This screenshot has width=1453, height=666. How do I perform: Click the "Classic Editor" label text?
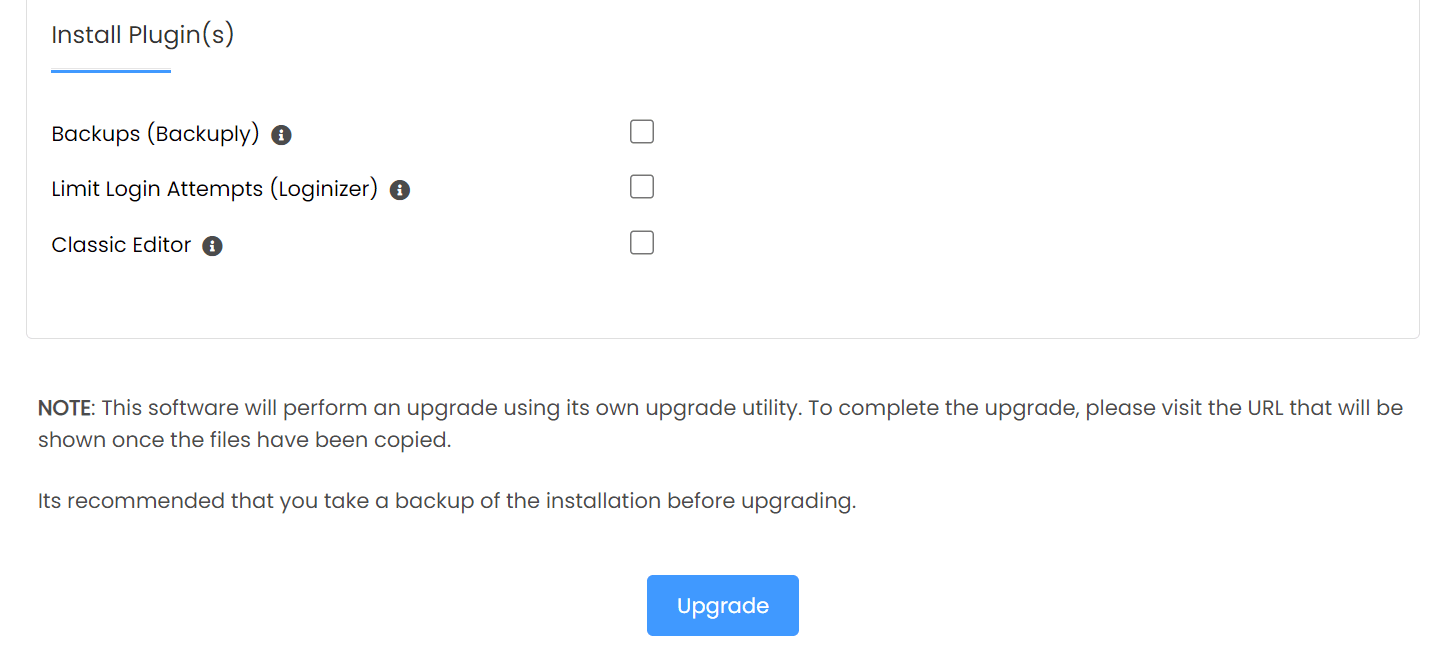point(121,245)
